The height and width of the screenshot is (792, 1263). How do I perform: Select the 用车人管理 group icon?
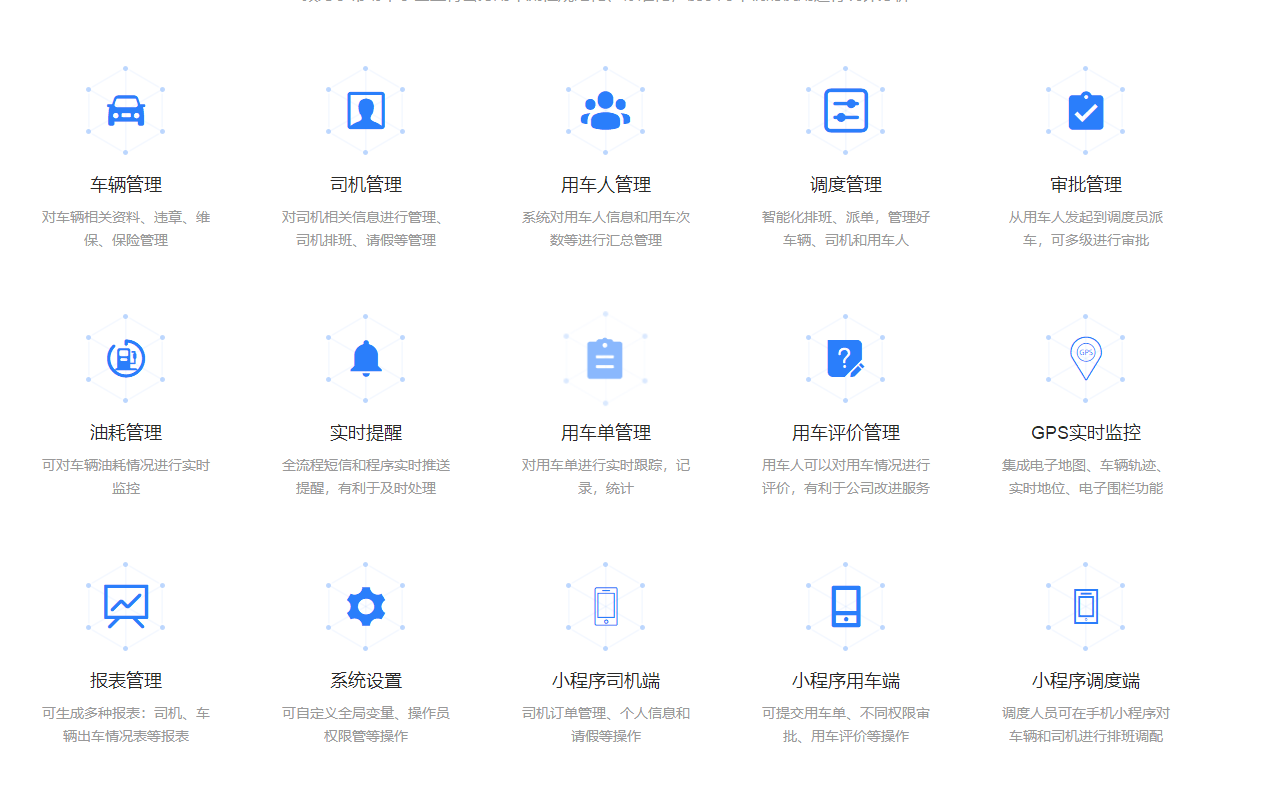[x=605, y=110]
